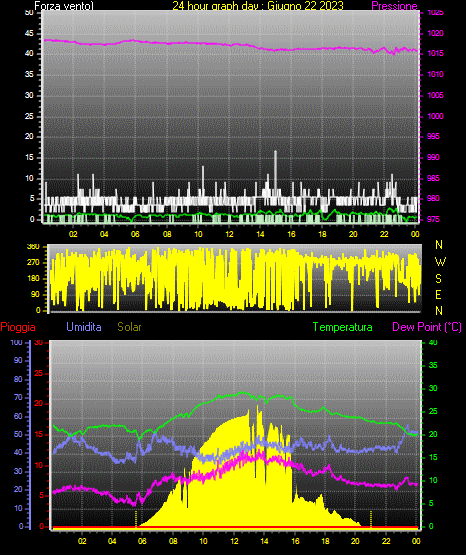The width and height of the screenshot is (466, 555).
Task: Click 25 on the red rain axis
Action: tap(39, 373)
